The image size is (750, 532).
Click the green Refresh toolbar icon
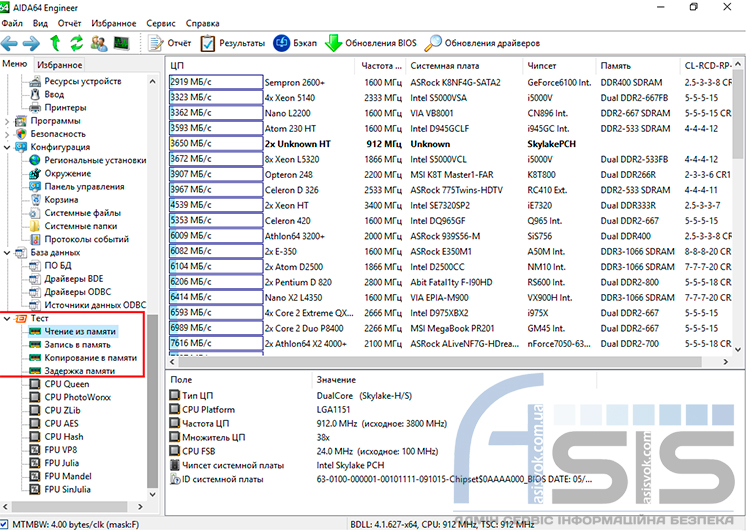pyautogui.click(x=77, y=44)
